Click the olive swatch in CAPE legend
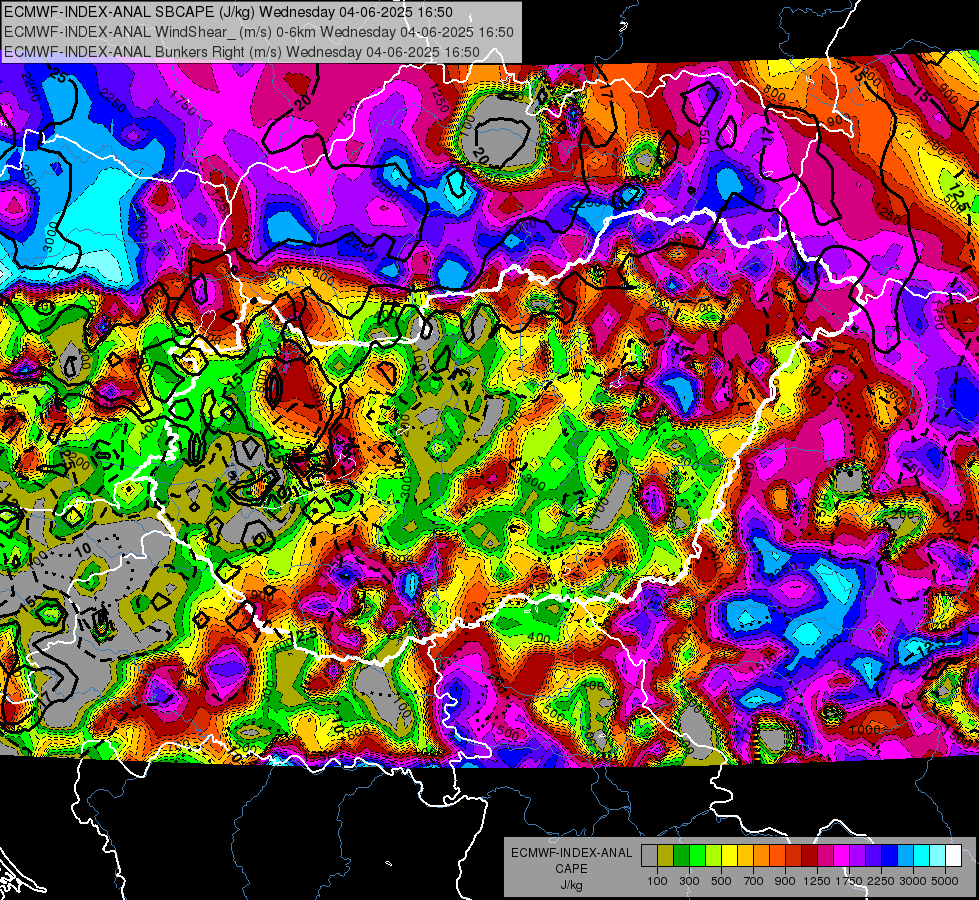The image size is (979, 900). 665,856
